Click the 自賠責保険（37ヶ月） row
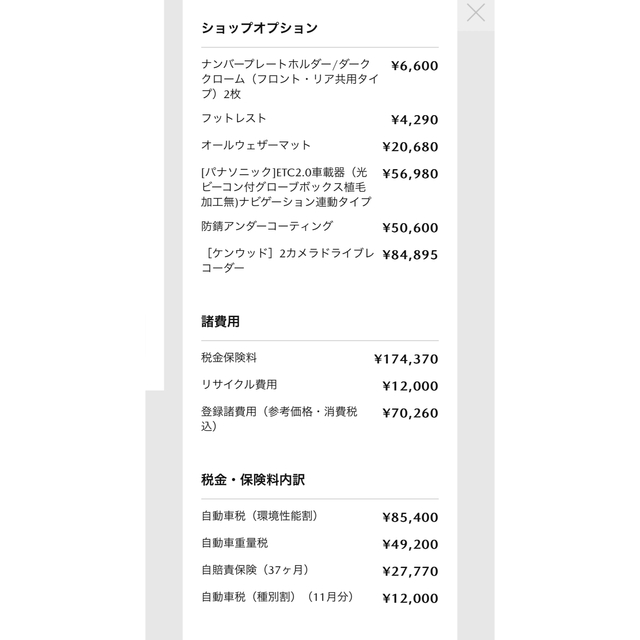The height and width of the screenshot is (640, 640). (x=320, y=571)
